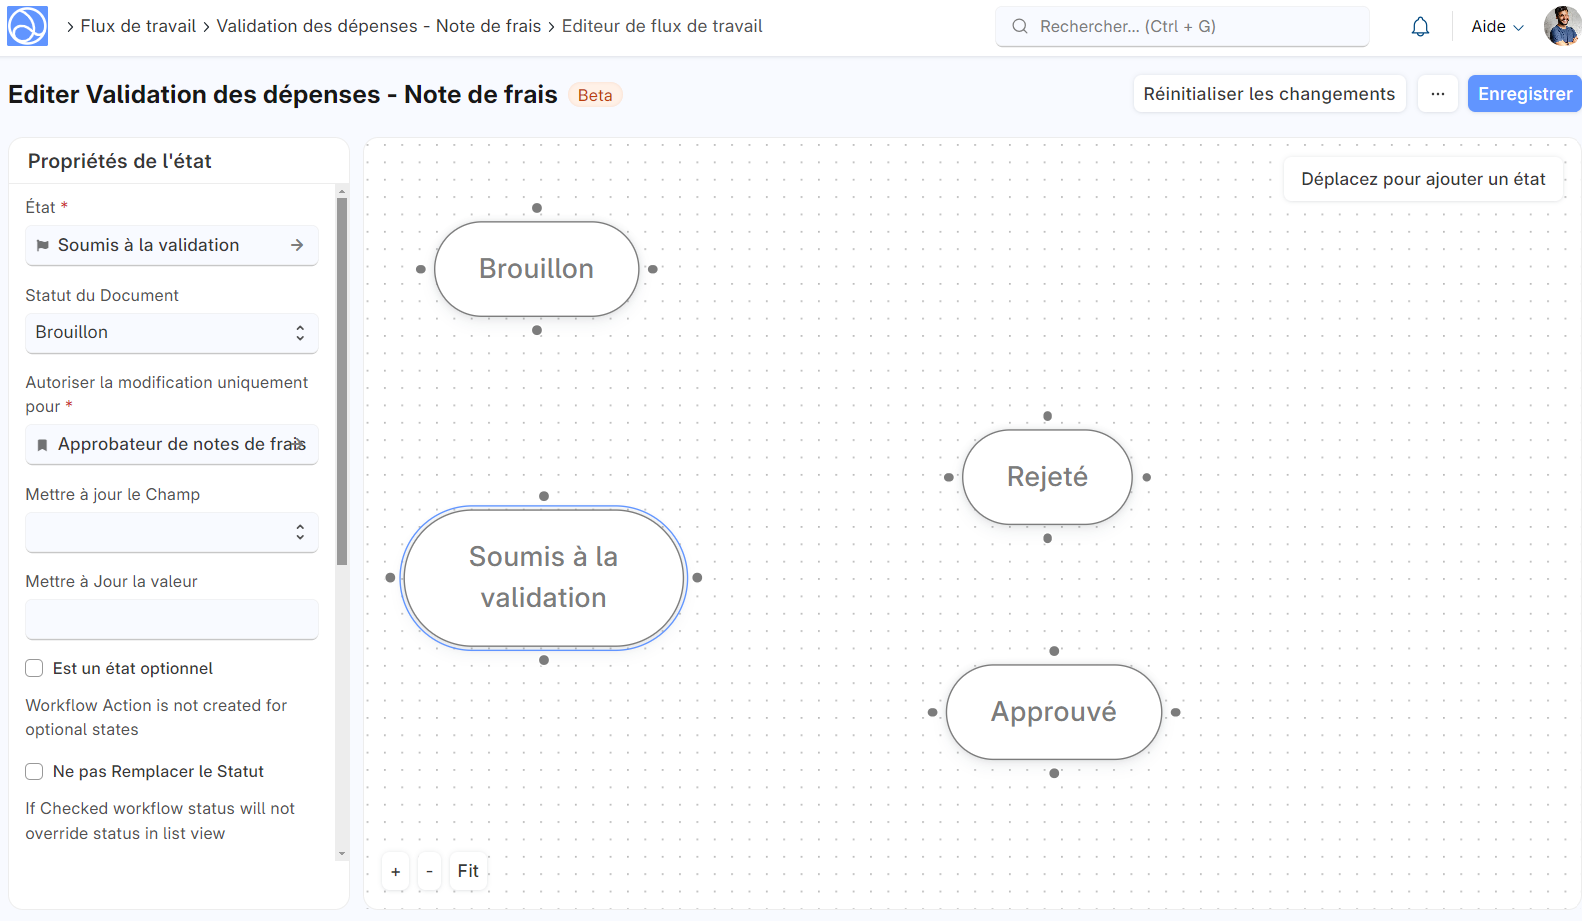This screenshot has height=921, width=1582.
Task: Click the app logo home icon
Action: coord(27,27)
